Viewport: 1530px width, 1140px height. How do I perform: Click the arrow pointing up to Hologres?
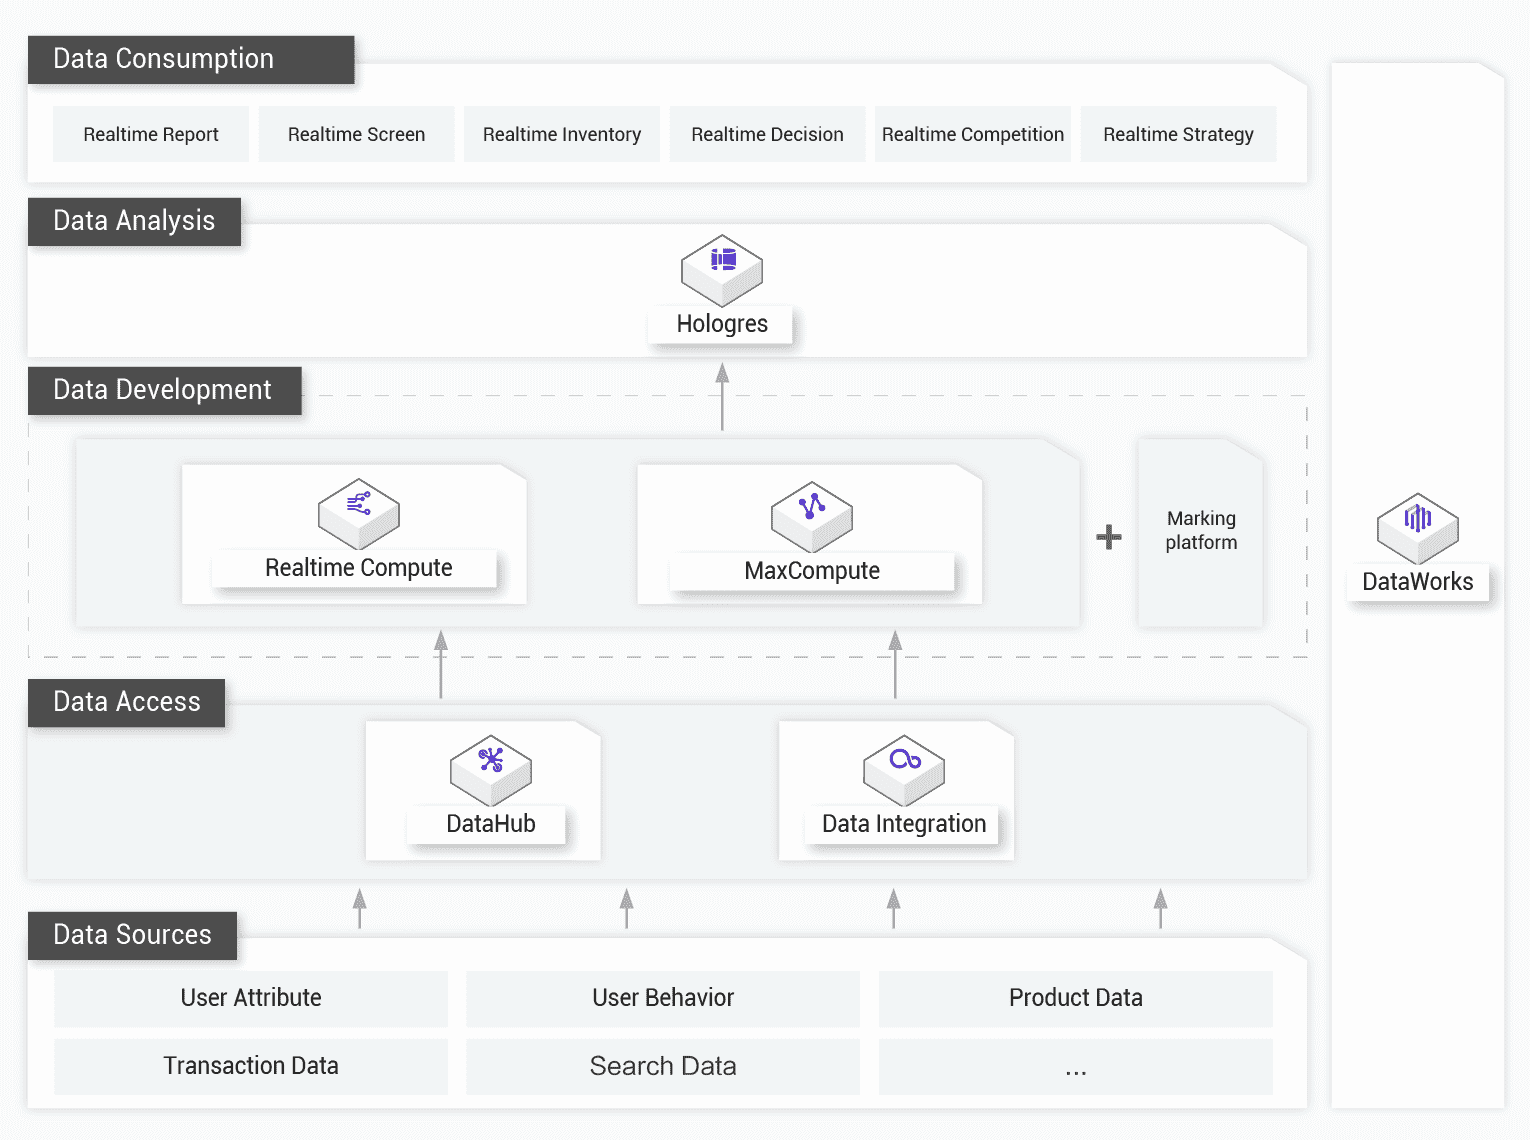pos(722,396)
